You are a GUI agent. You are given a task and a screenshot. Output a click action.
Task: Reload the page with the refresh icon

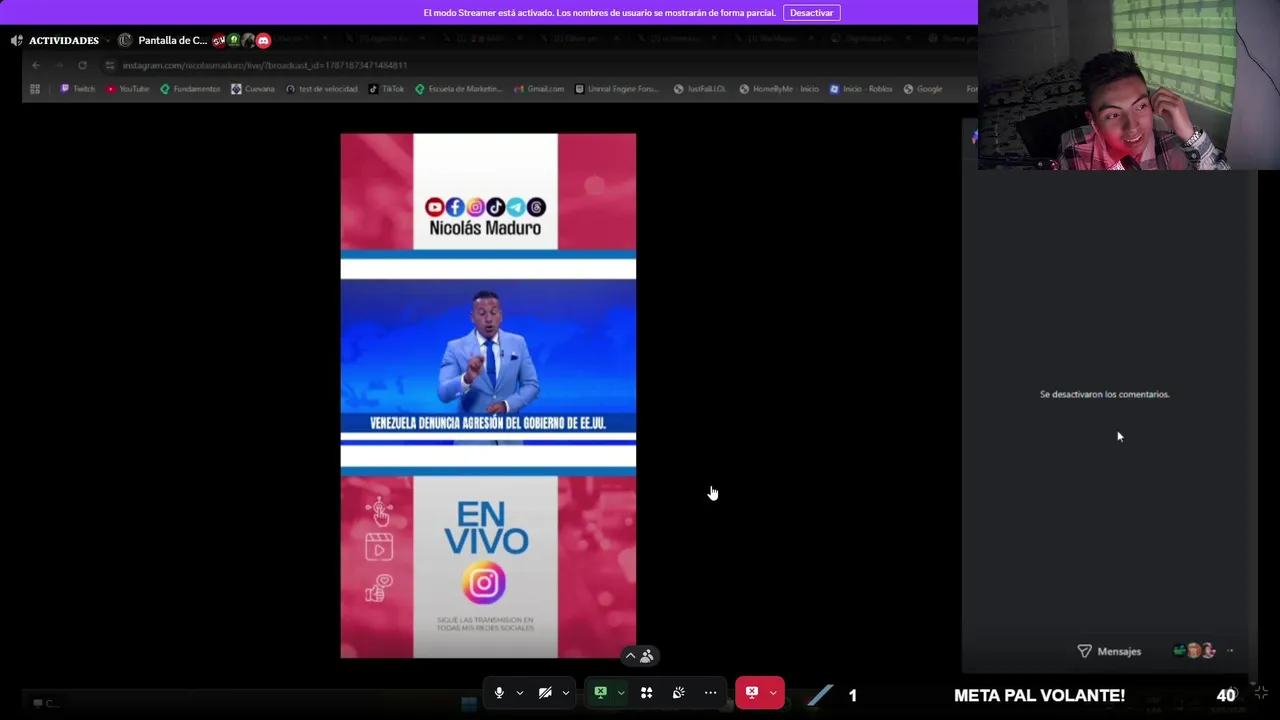point(82,65)
